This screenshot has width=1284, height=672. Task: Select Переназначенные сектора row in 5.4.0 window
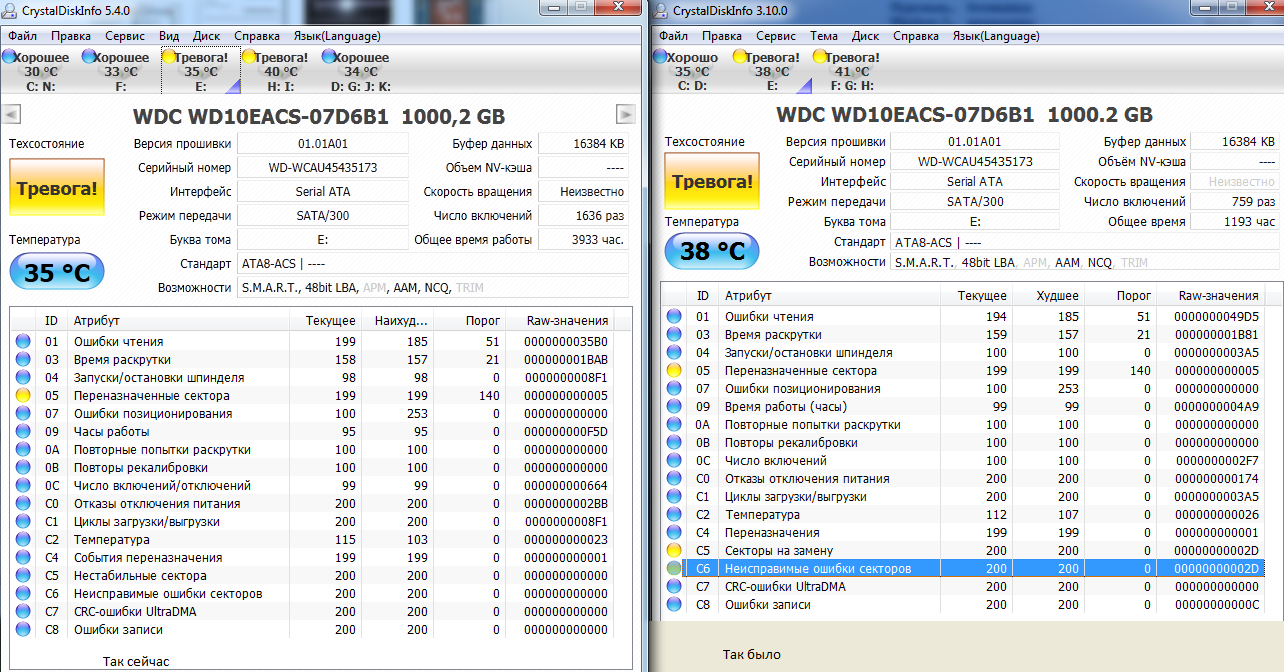click(x=320, y=395)
